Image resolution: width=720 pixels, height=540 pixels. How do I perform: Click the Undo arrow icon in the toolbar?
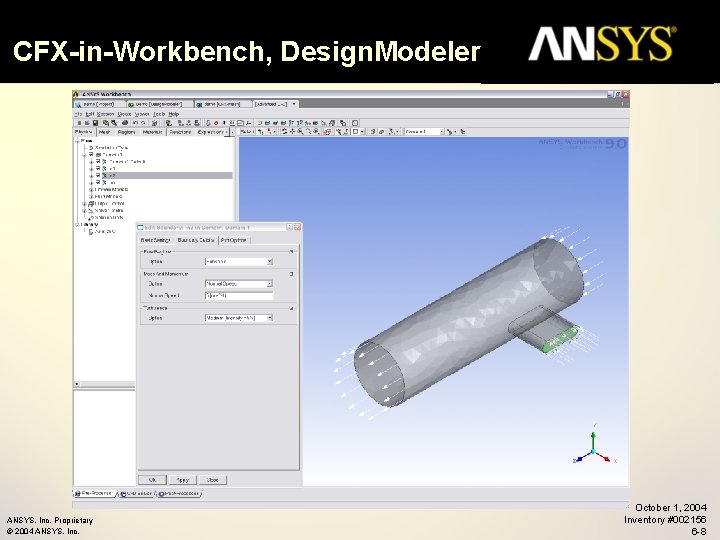(x=135, y=123)
